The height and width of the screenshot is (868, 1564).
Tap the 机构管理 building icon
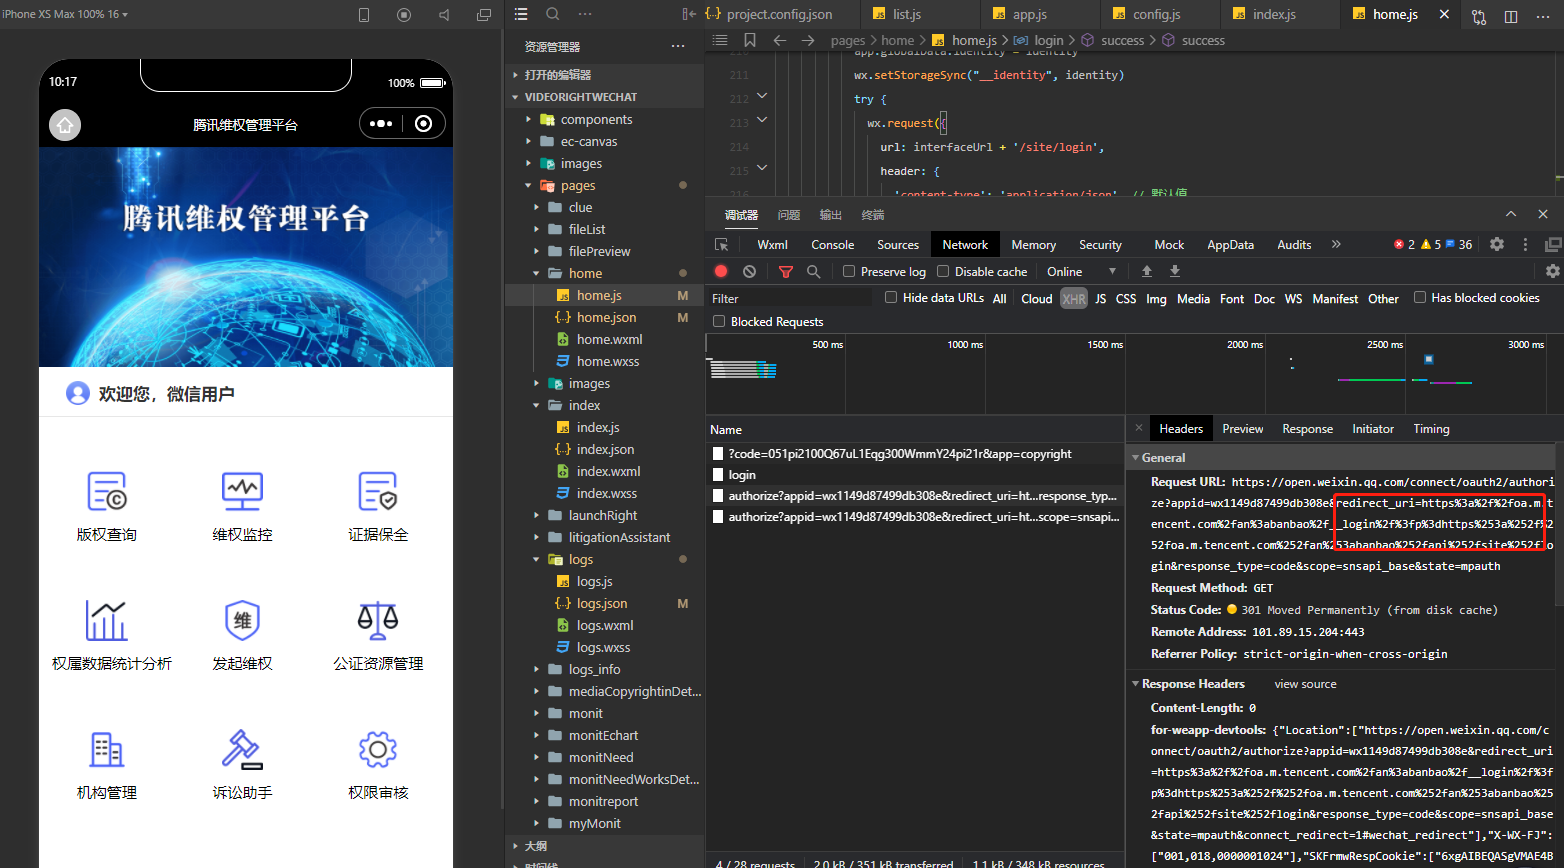click(107, 750)
